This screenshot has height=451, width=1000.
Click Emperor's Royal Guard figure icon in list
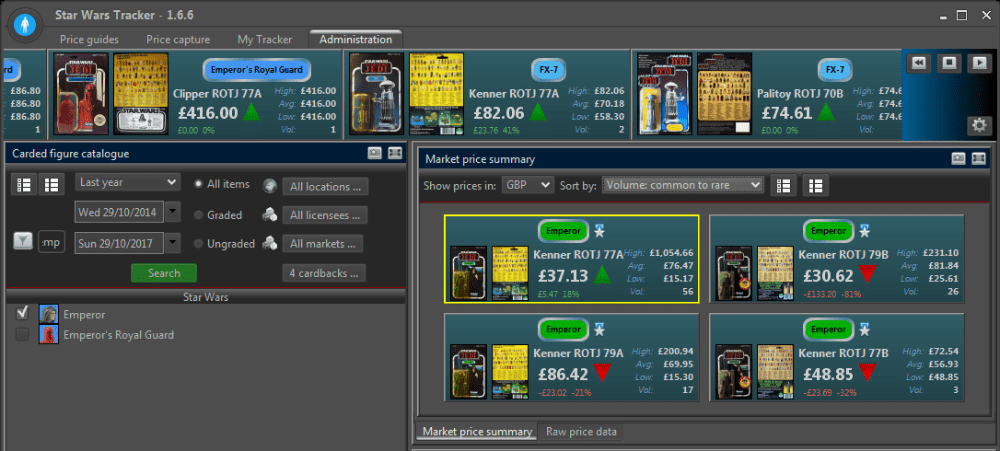pyautogui.click(x=48, y=334)
